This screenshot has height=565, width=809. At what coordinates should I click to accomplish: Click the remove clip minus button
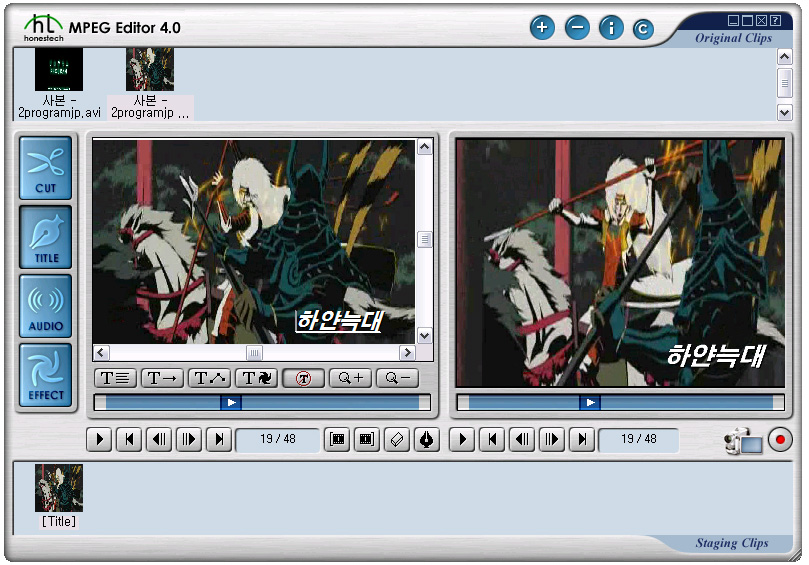click(577, 27)
